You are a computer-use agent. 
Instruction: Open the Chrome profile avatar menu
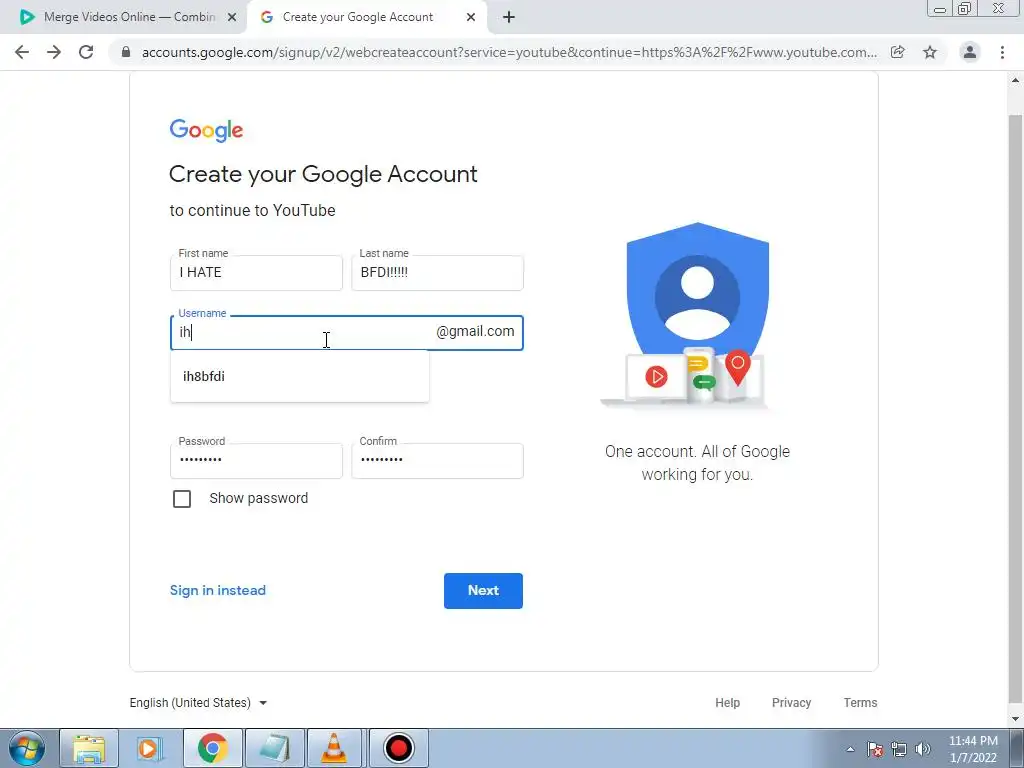[970, 52]
